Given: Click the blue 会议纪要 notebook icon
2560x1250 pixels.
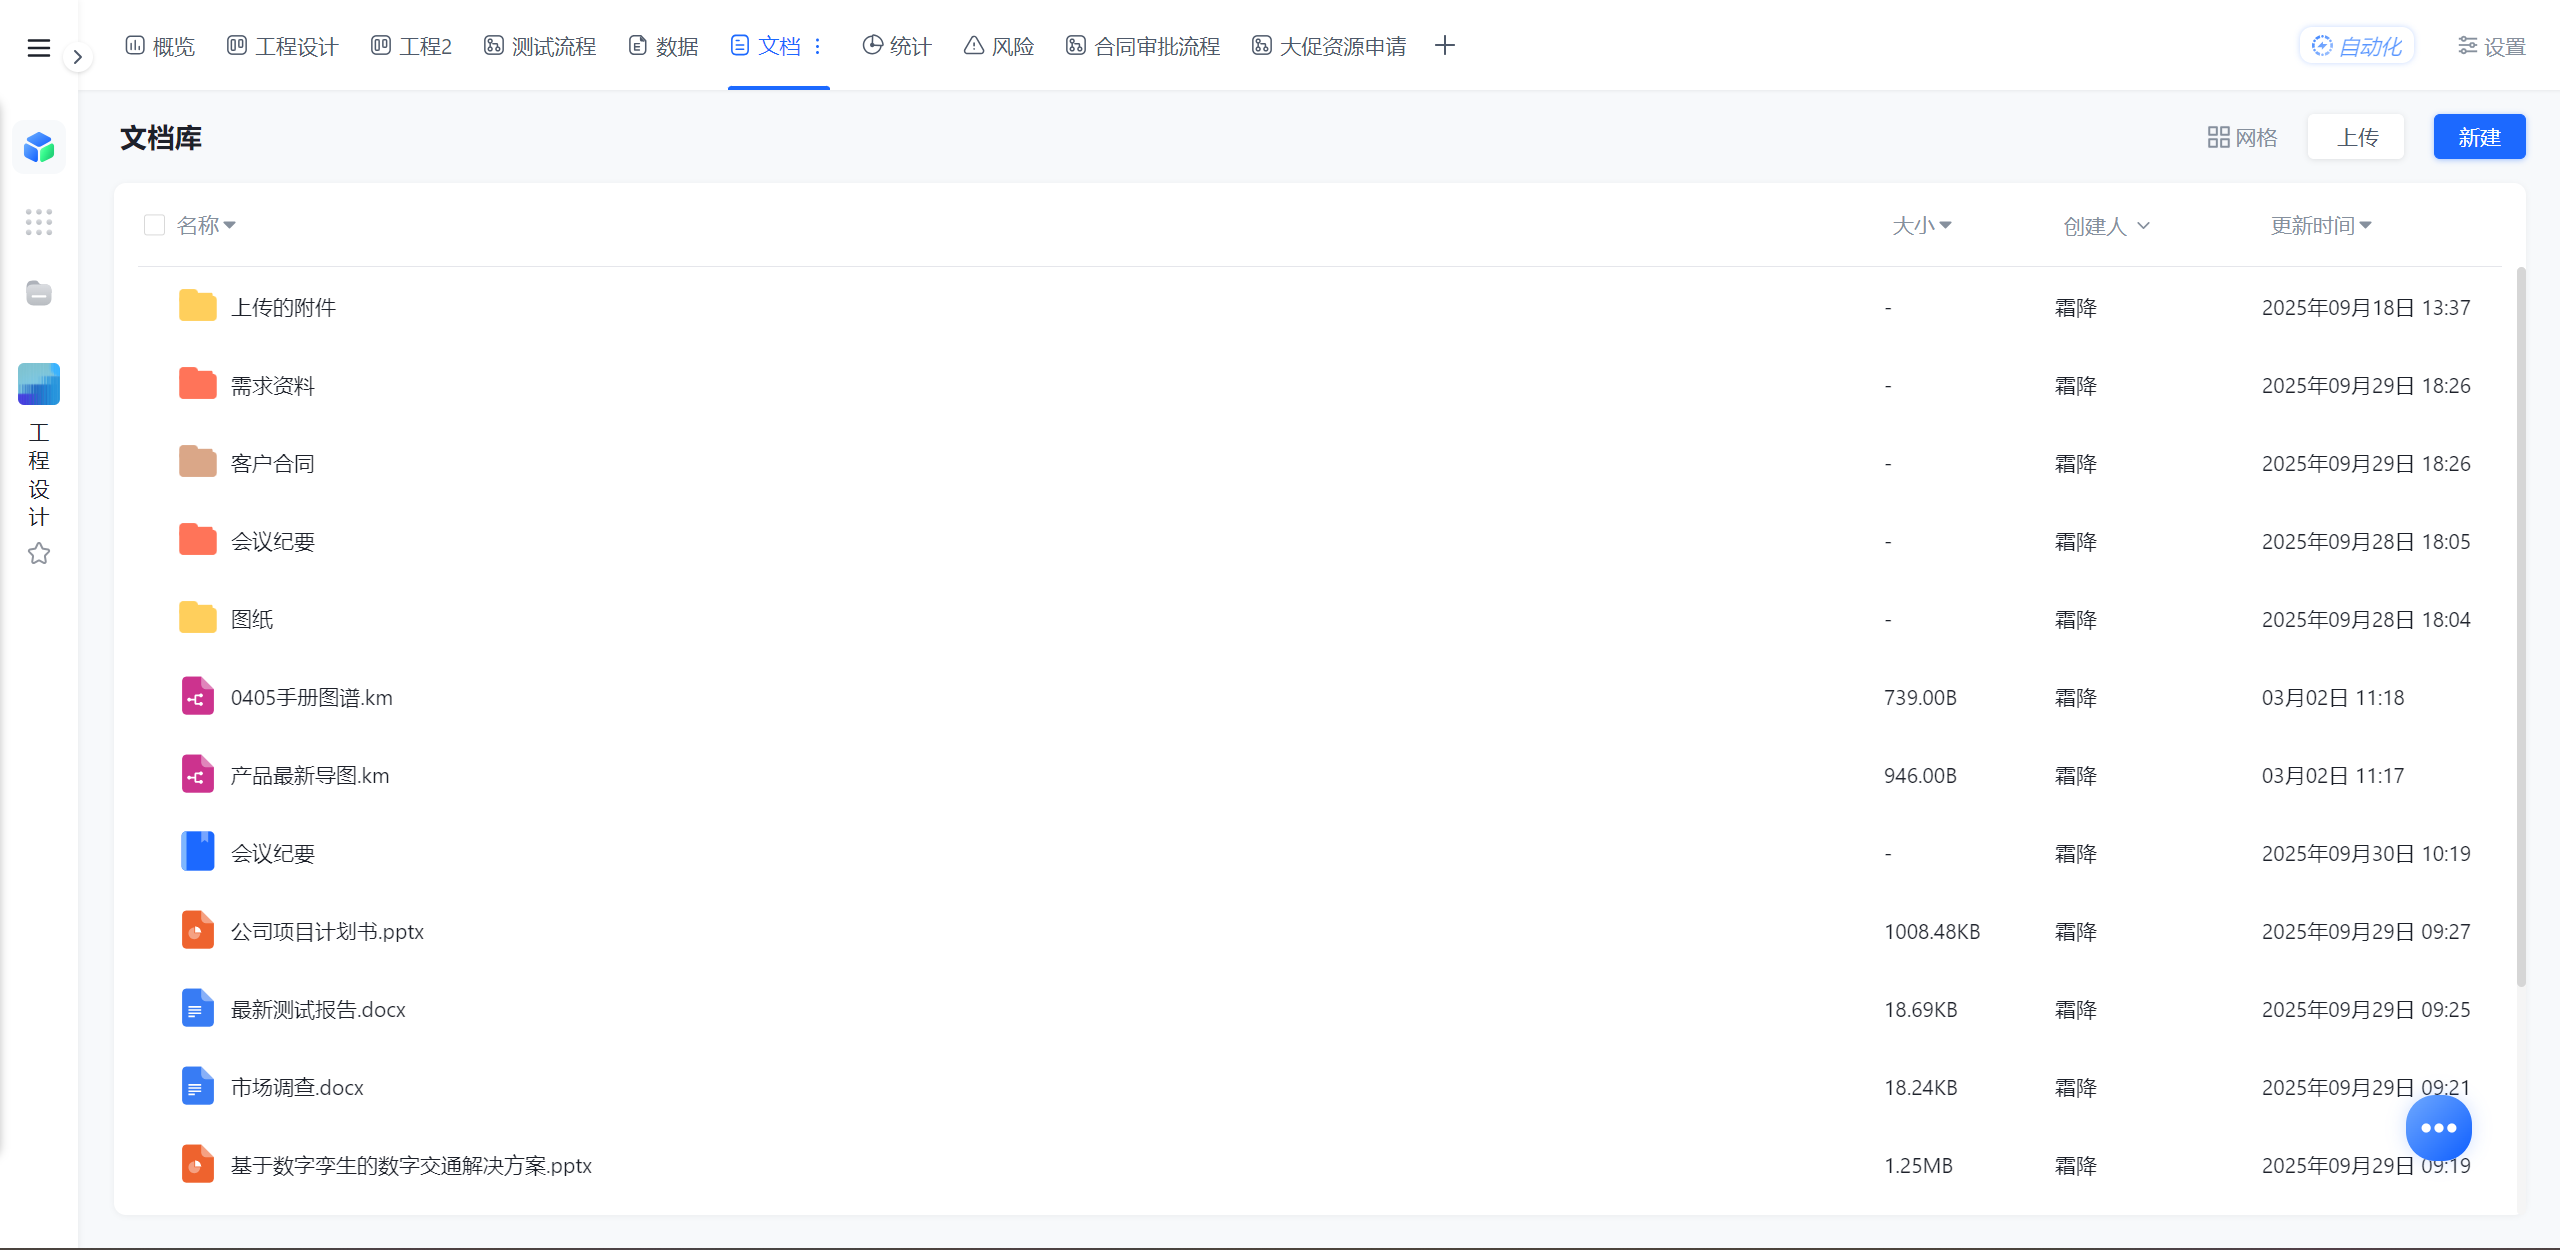Looking at the screenshot, I should [x=198, y=852].
